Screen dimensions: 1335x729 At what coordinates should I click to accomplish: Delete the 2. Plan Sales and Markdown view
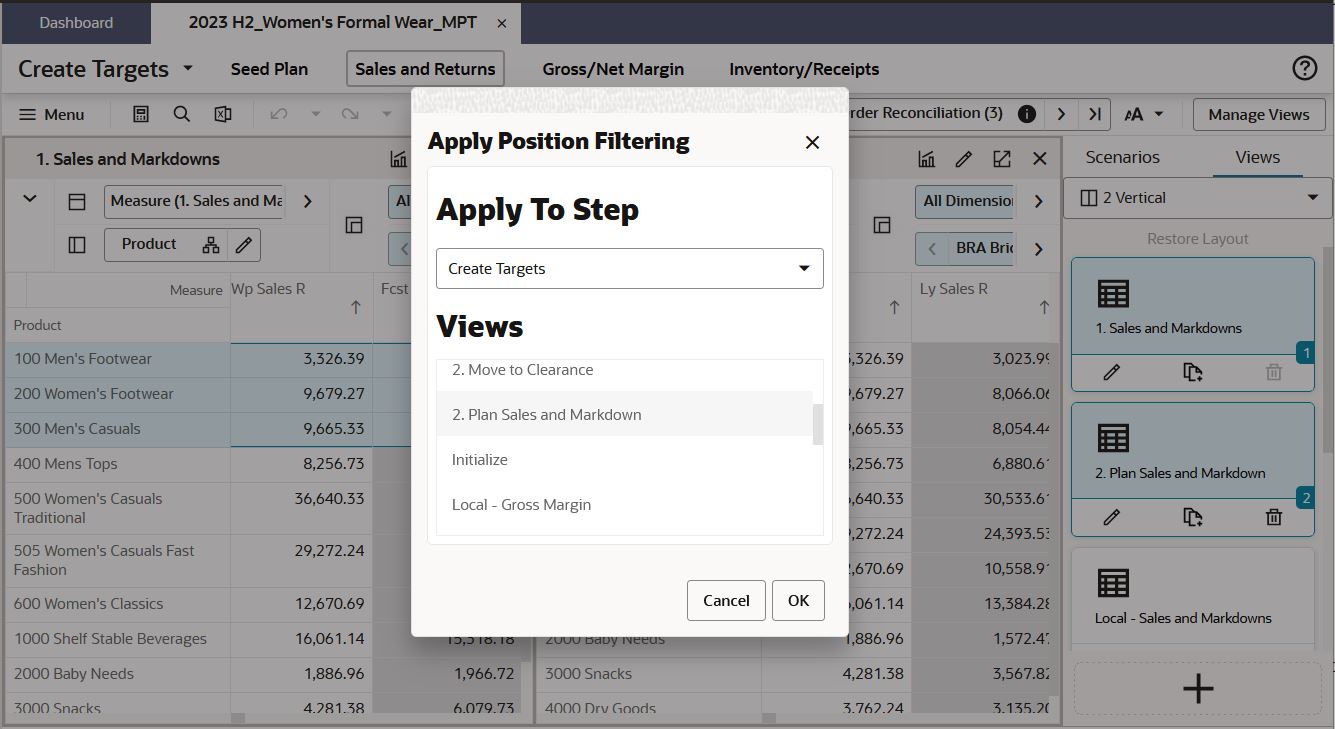pos(1273,517)
